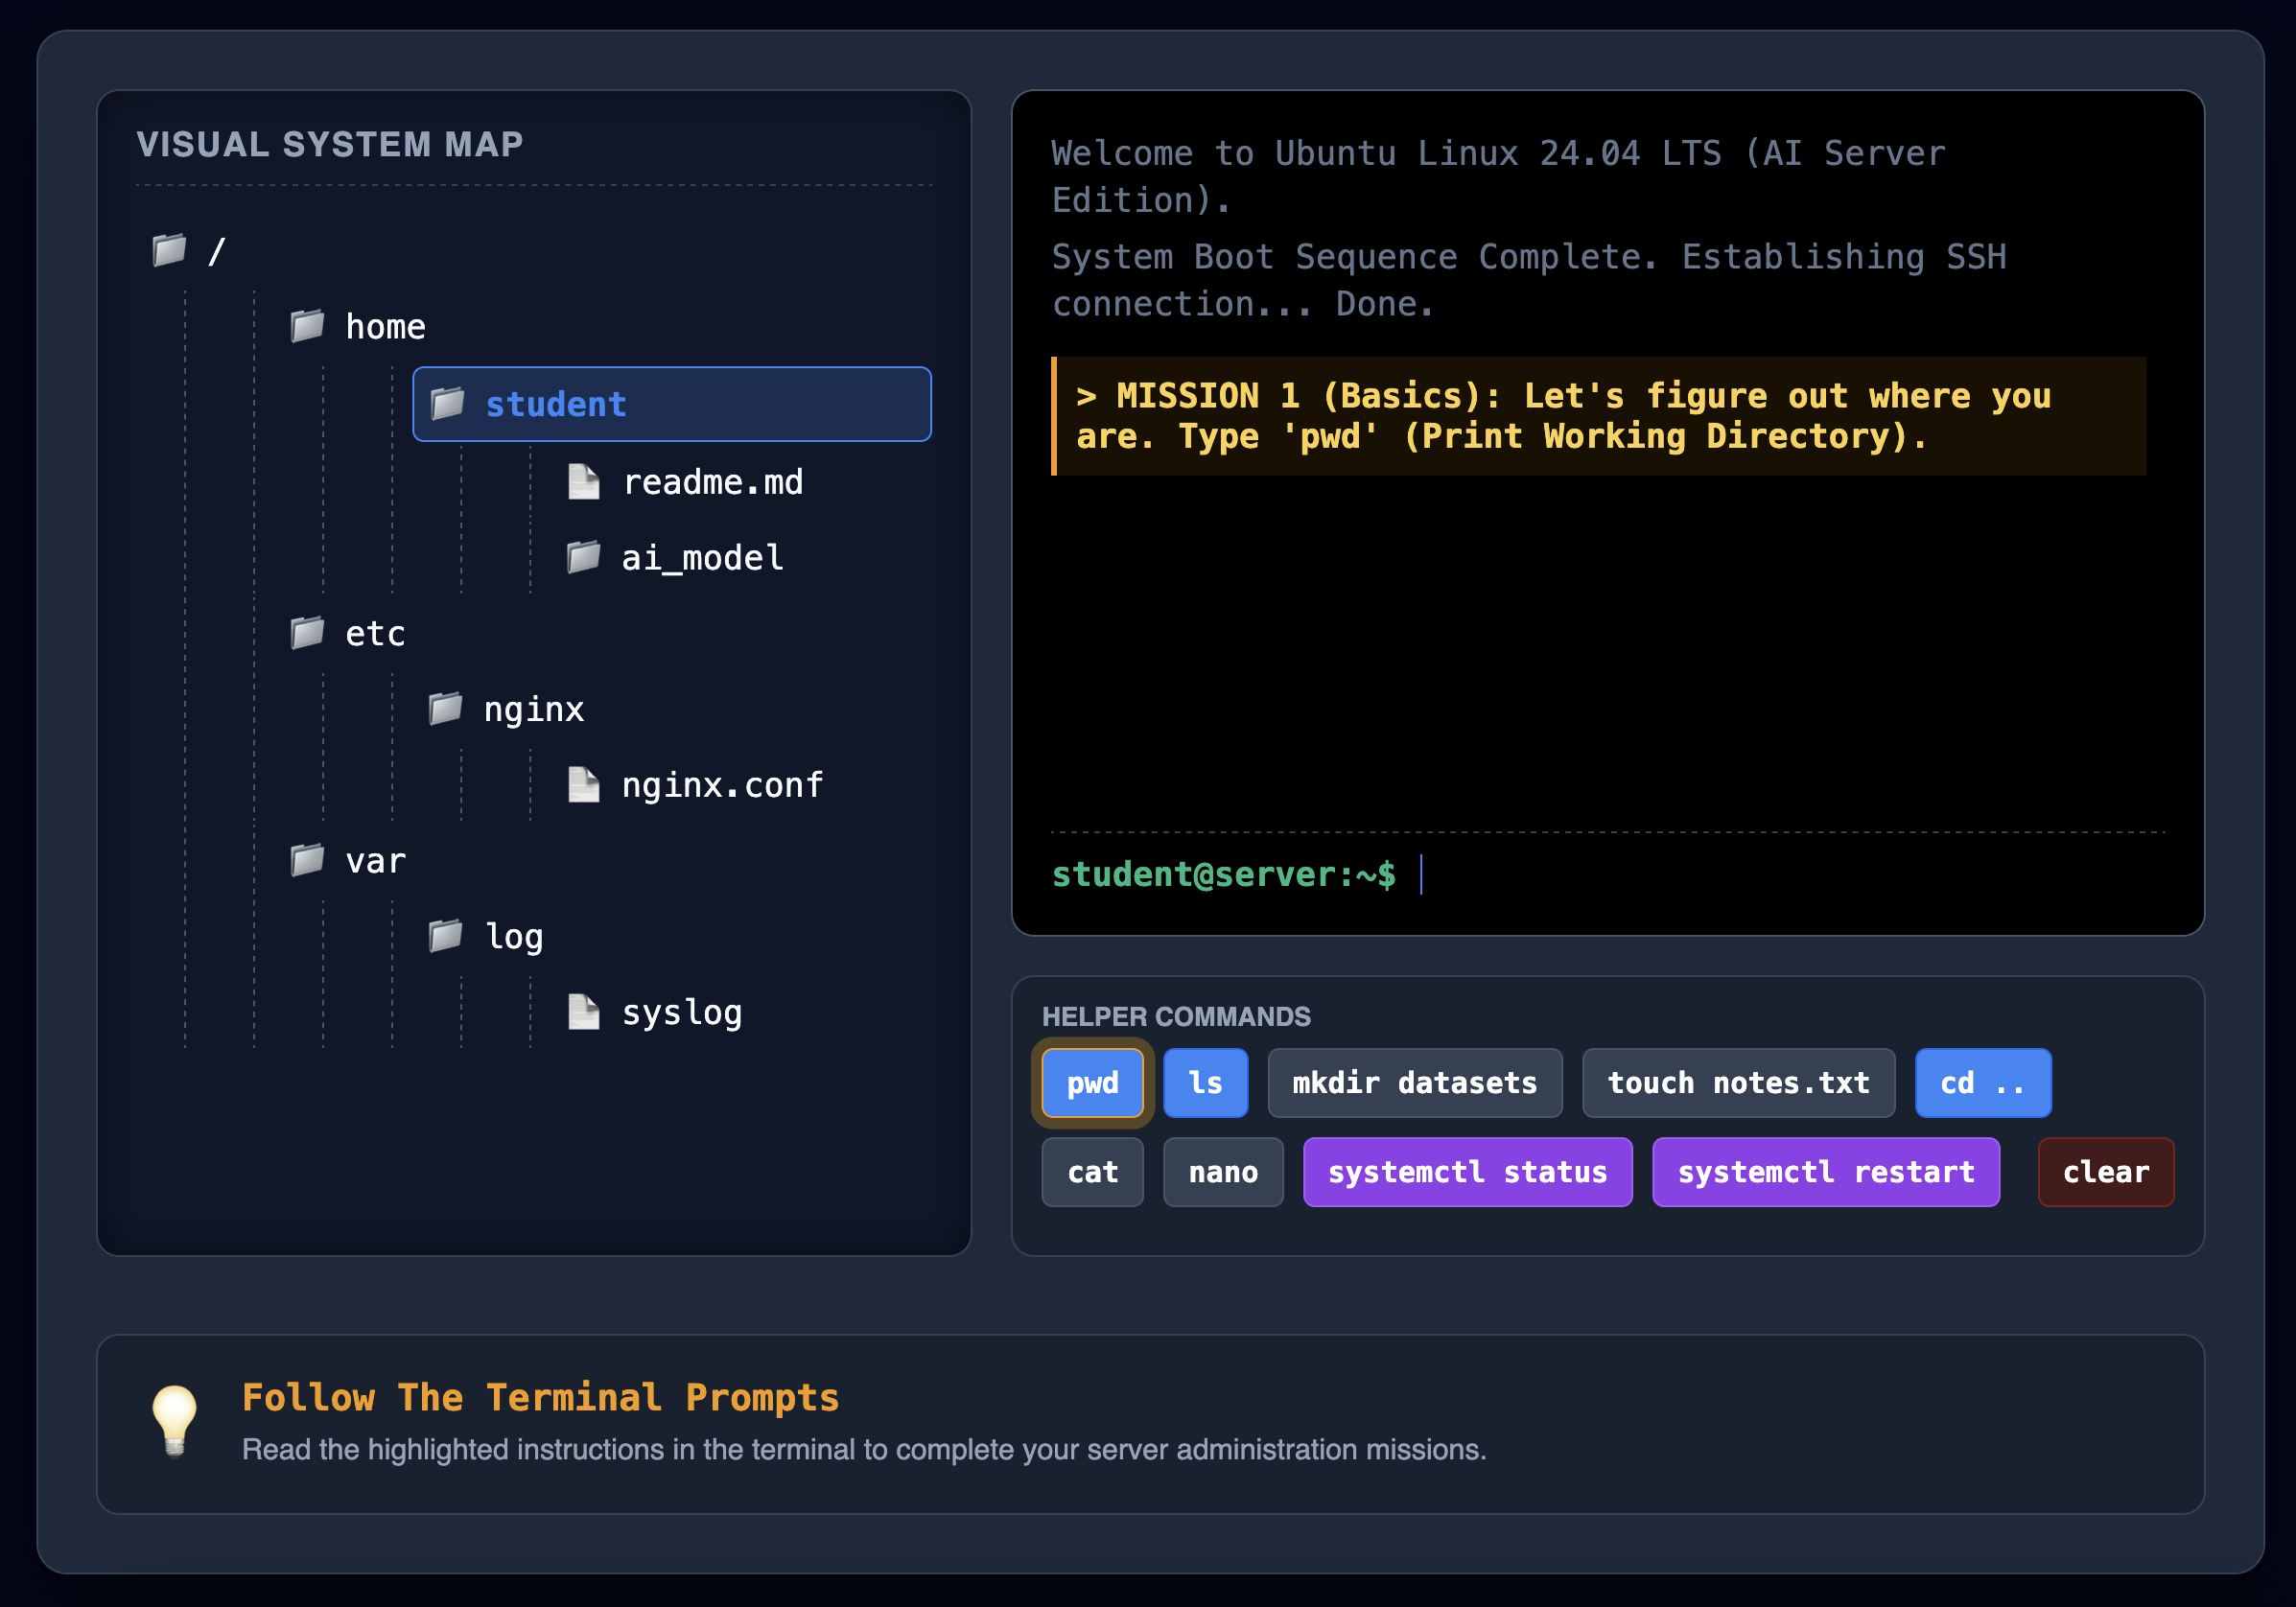The height and width of the screenshot is (1607, 2296).
Task: Click the home folder icon
Action: click(x=307, y=325)
